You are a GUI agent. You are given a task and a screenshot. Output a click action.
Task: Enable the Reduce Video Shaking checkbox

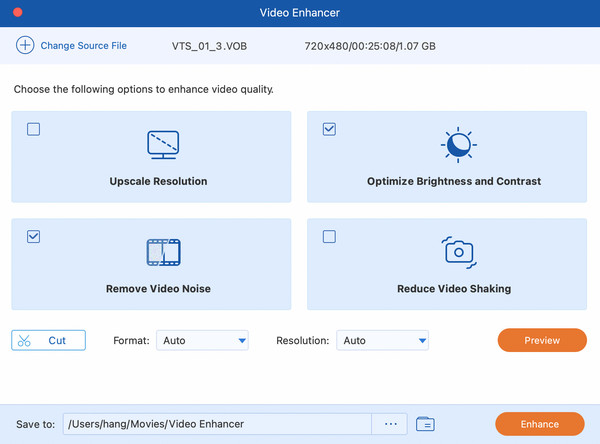pos(329,237)
